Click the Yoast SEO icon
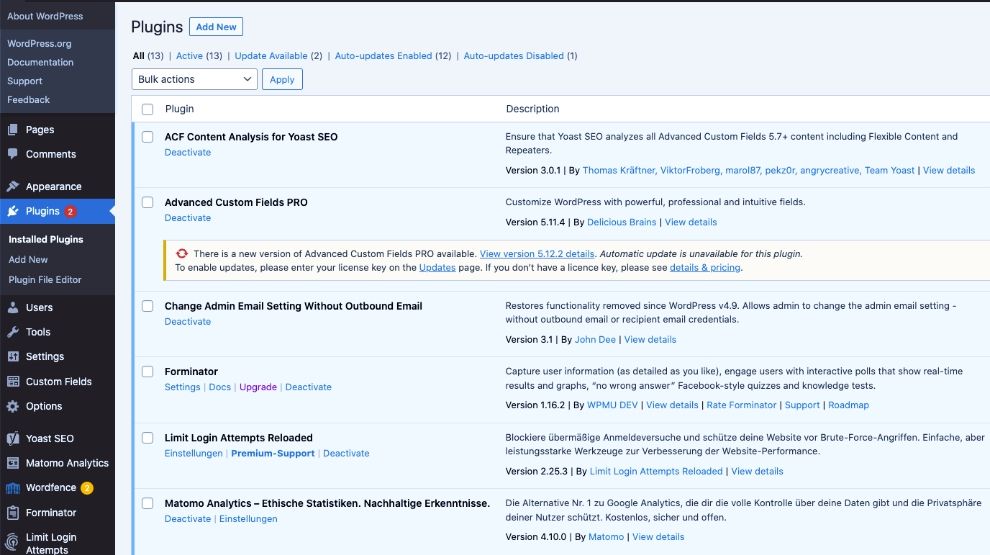 point(13,438)
